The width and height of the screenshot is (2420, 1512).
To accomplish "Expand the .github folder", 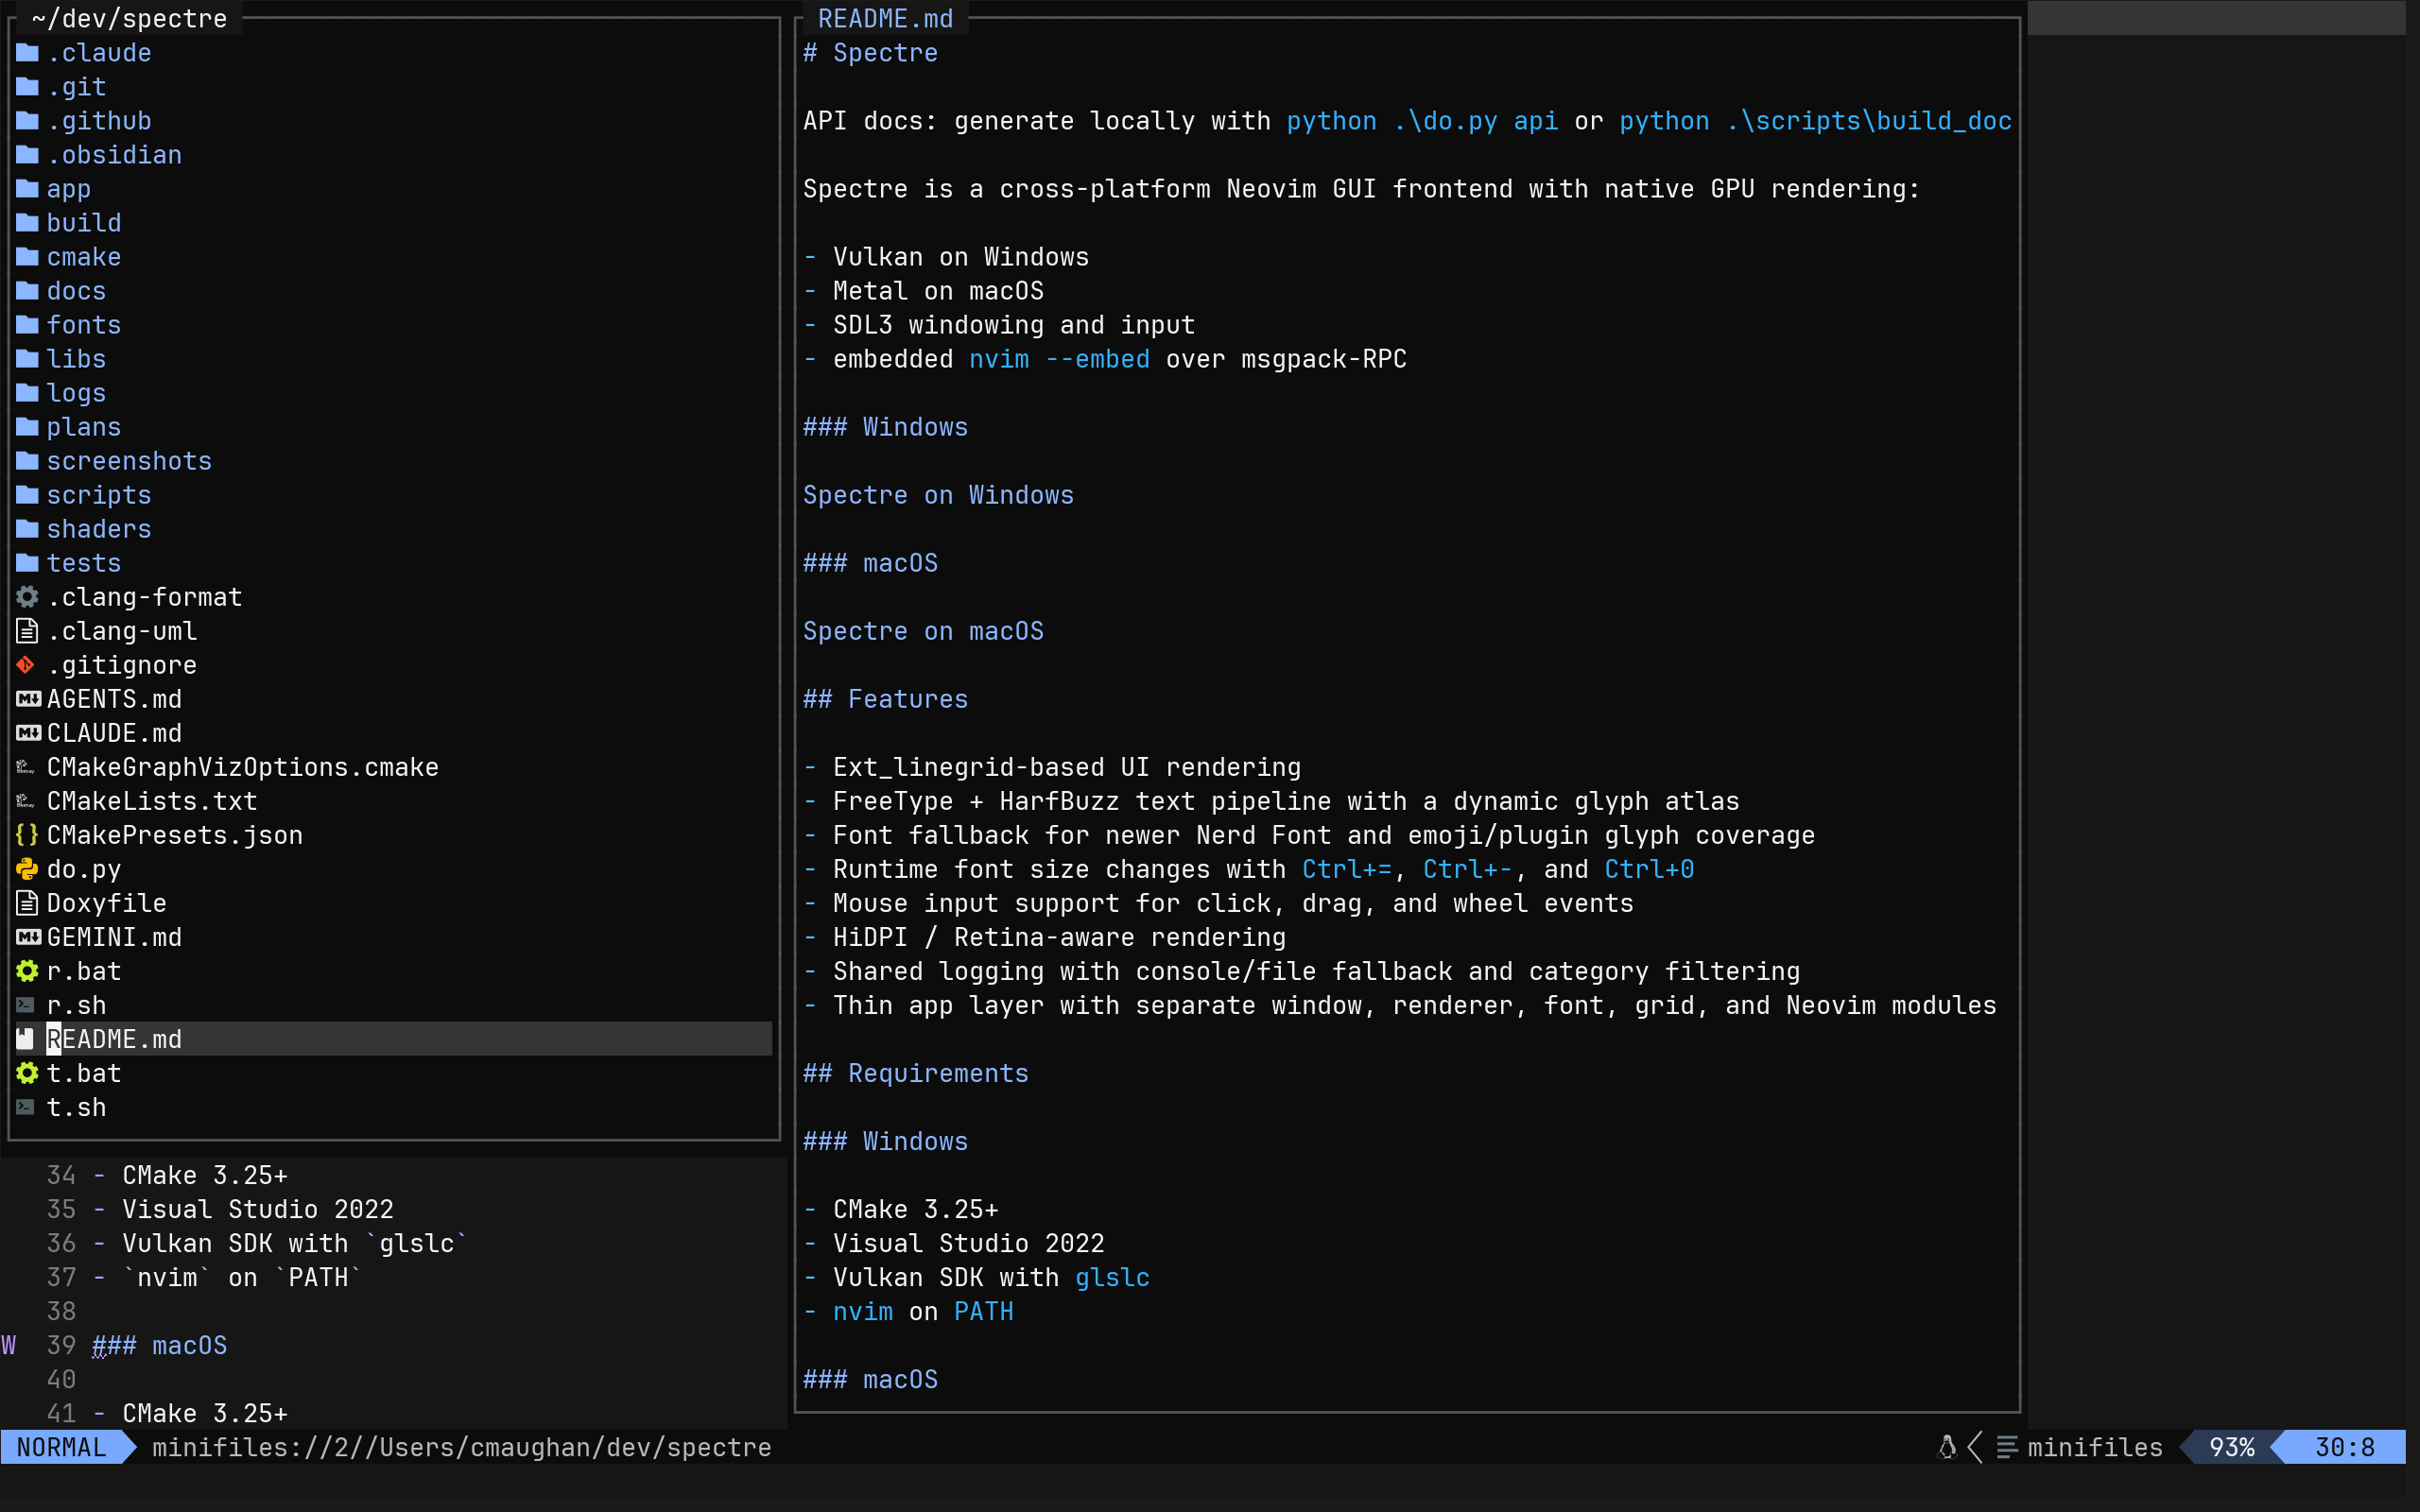I will coord(100,120).
